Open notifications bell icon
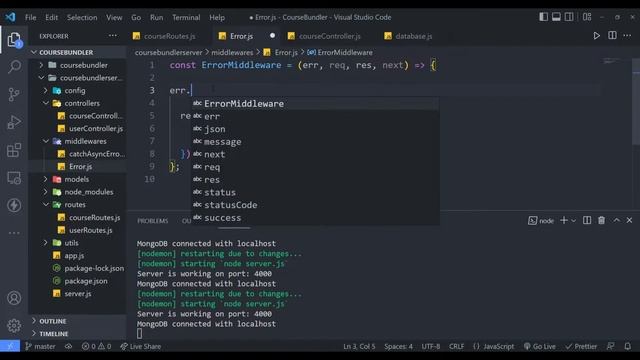The height and width of the screenshot is (360, 640). point(628,346)
